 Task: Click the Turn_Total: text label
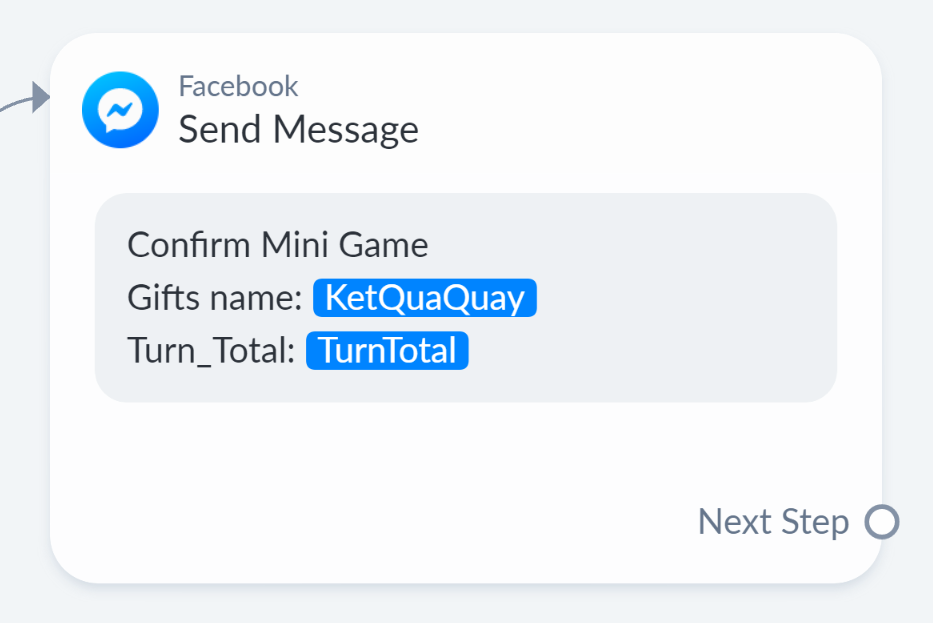point(210,351)
